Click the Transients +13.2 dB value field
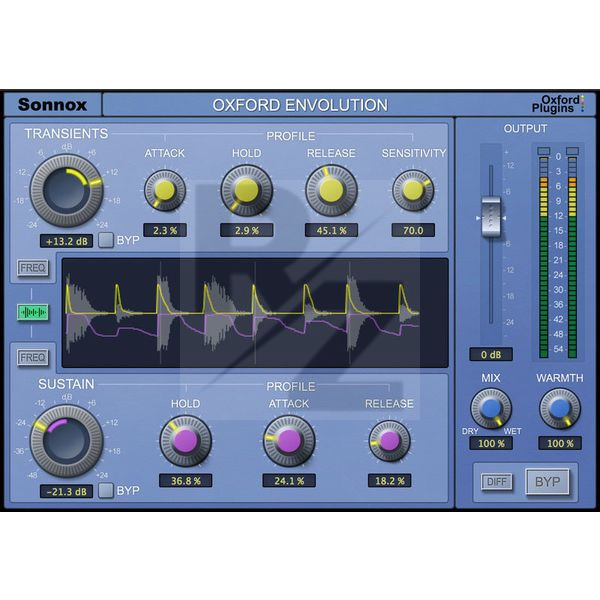Viewport: 600px width, 600px height. coord(66,241)
